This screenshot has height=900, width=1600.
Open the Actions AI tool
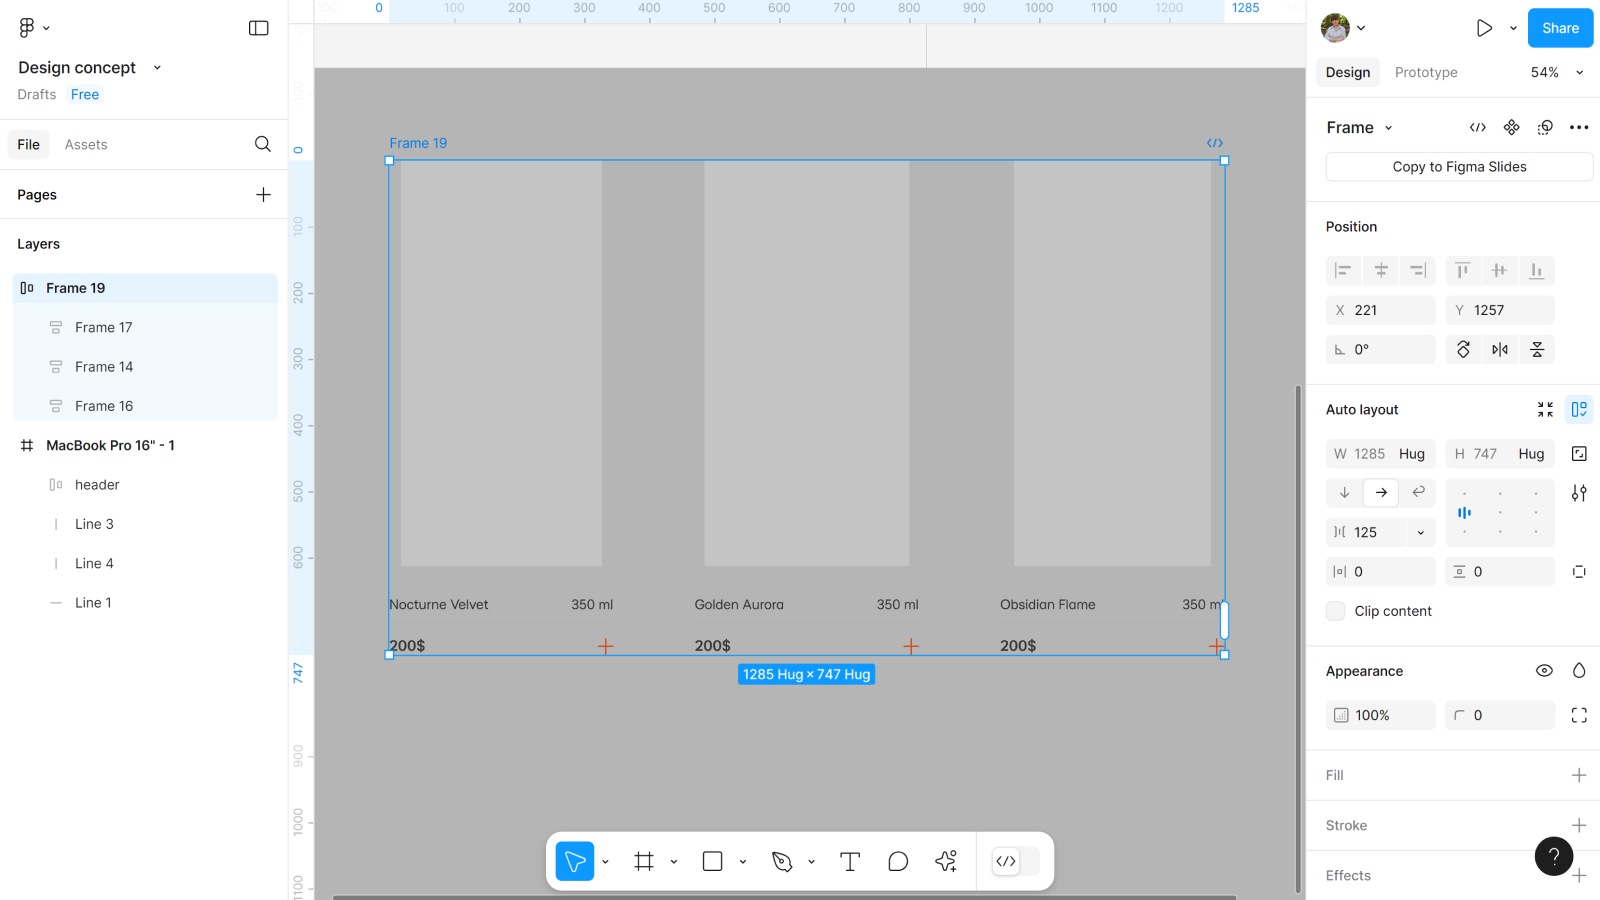(946, 861)
